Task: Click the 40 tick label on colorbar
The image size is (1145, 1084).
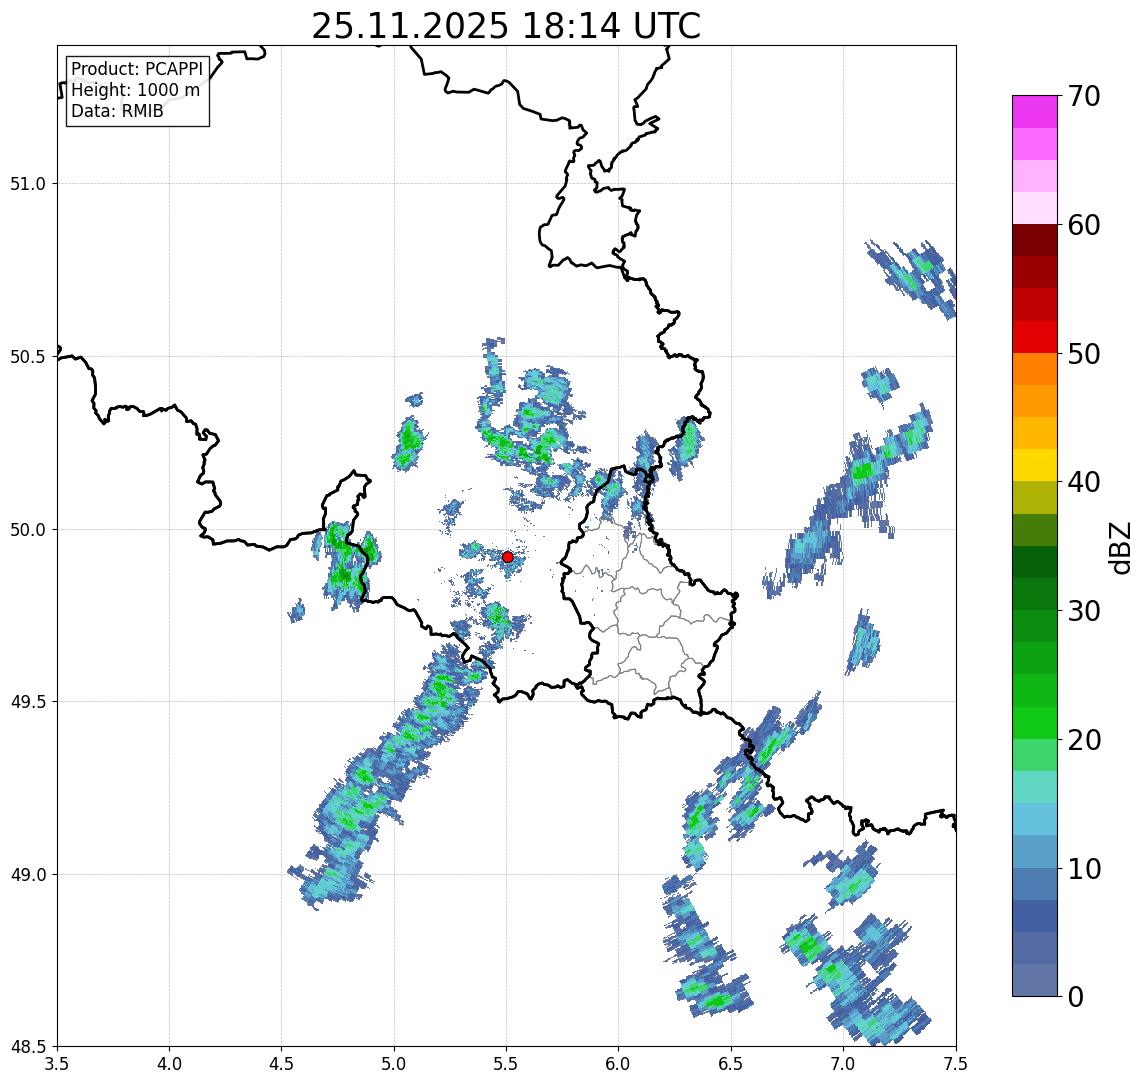Action: [x=1084, y=482]
